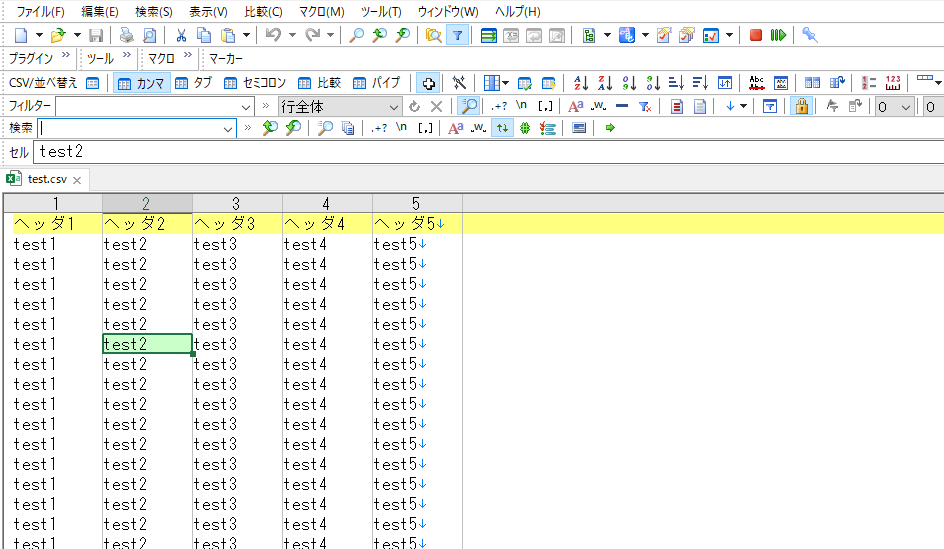Toggle escape sequence \n in search bar

(x=402, y=128)
